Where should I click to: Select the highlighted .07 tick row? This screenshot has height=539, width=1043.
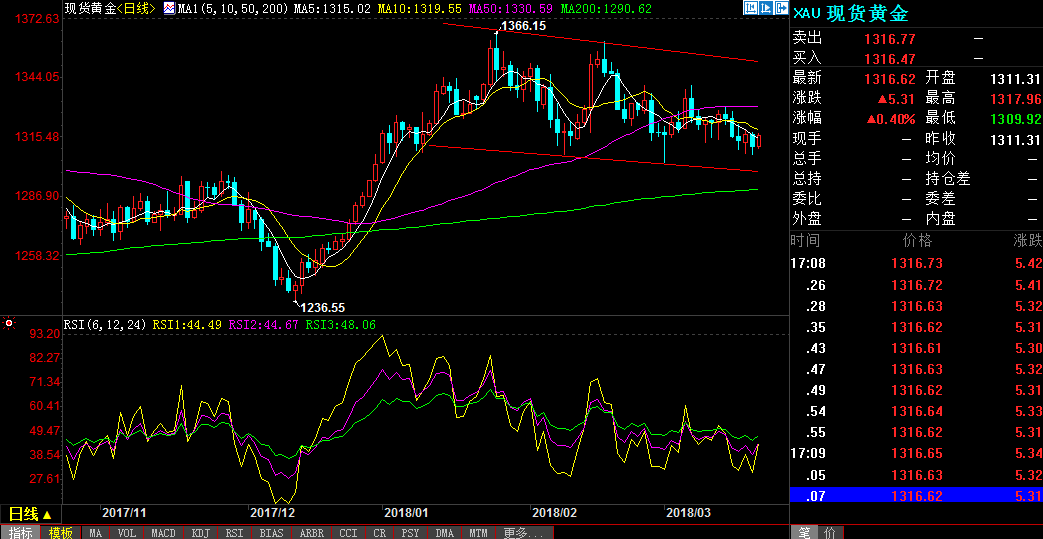coord(916,496)
